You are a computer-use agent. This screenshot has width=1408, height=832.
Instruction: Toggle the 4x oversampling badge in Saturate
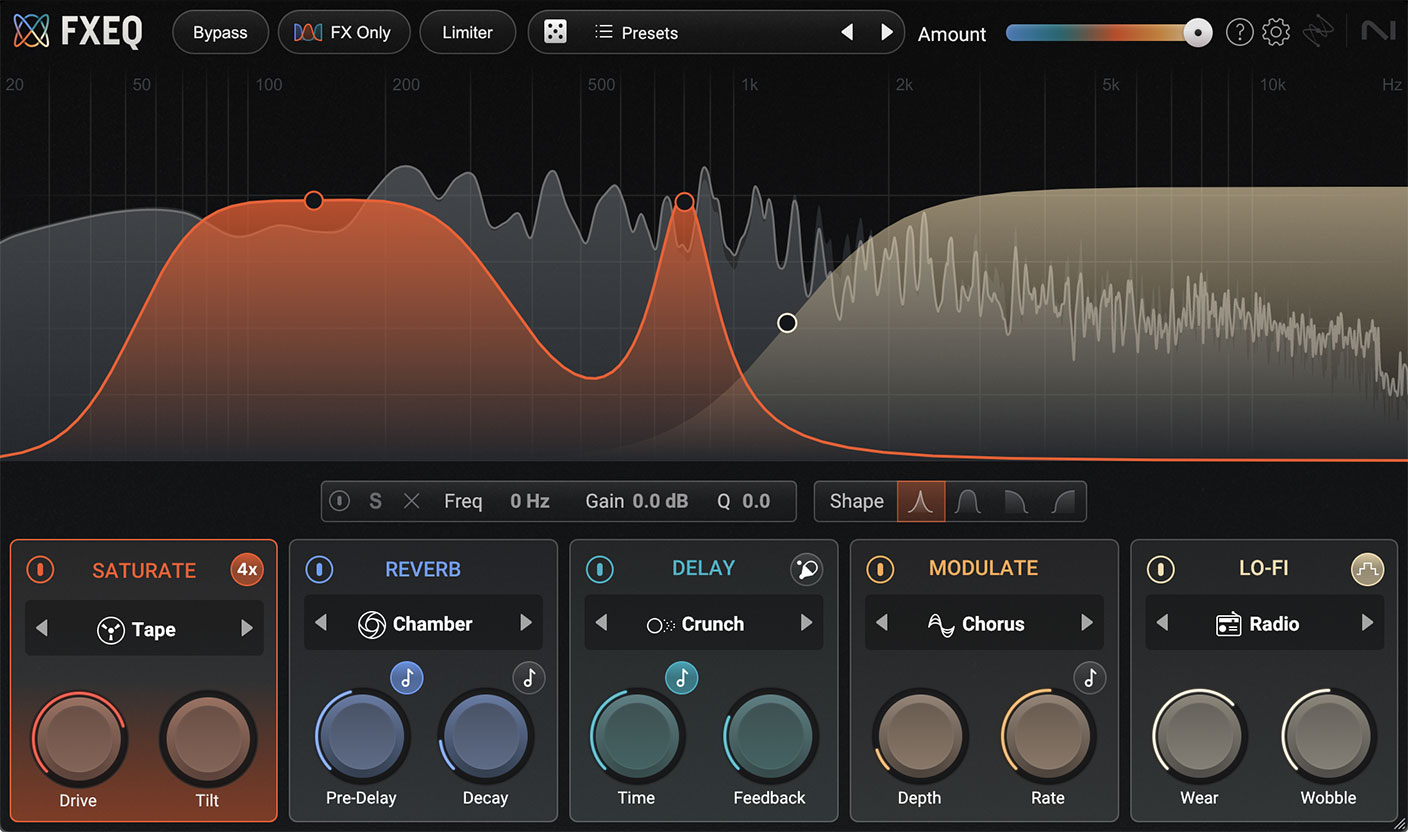coord(247,570)
